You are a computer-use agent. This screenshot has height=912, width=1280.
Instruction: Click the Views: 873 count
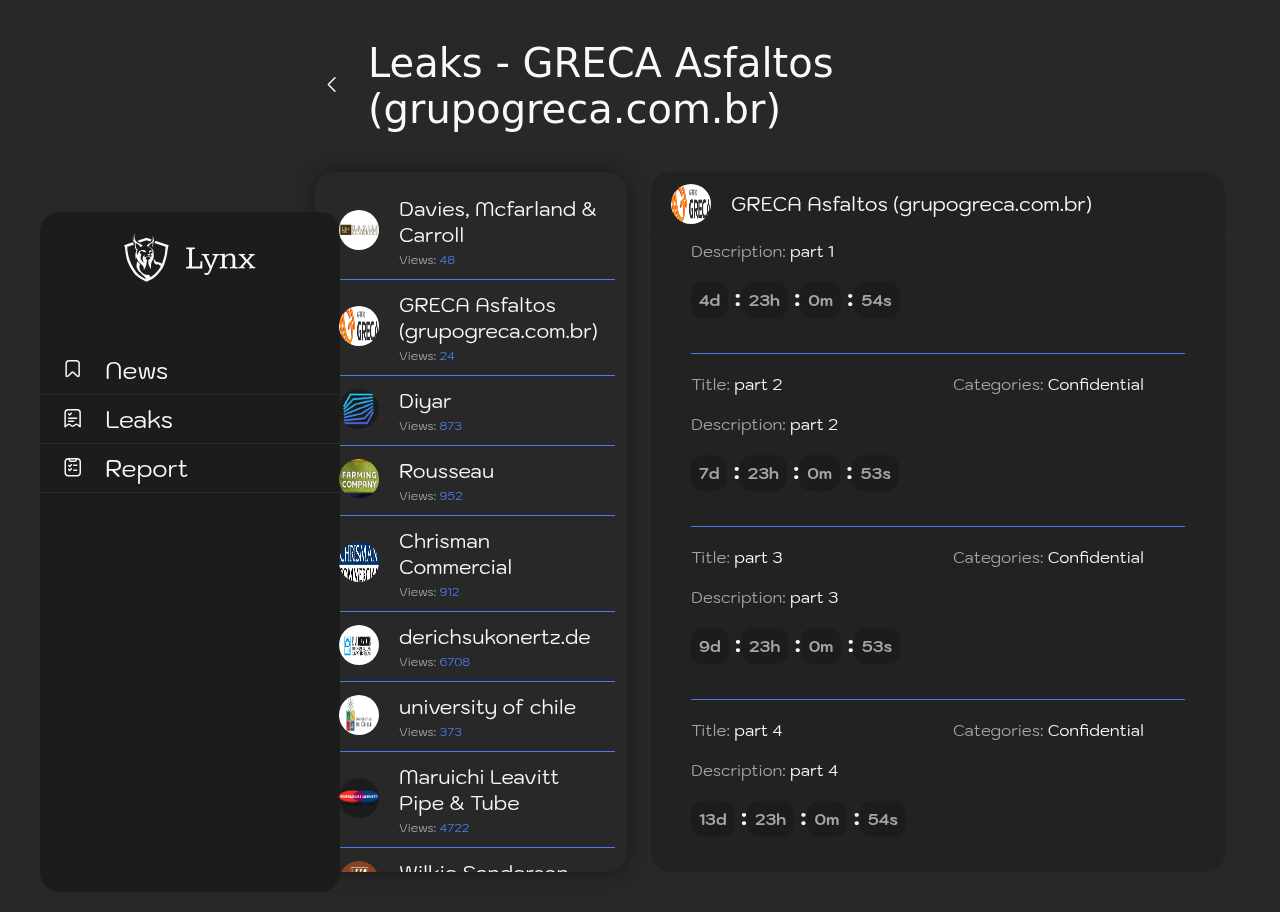click(431, 426)
